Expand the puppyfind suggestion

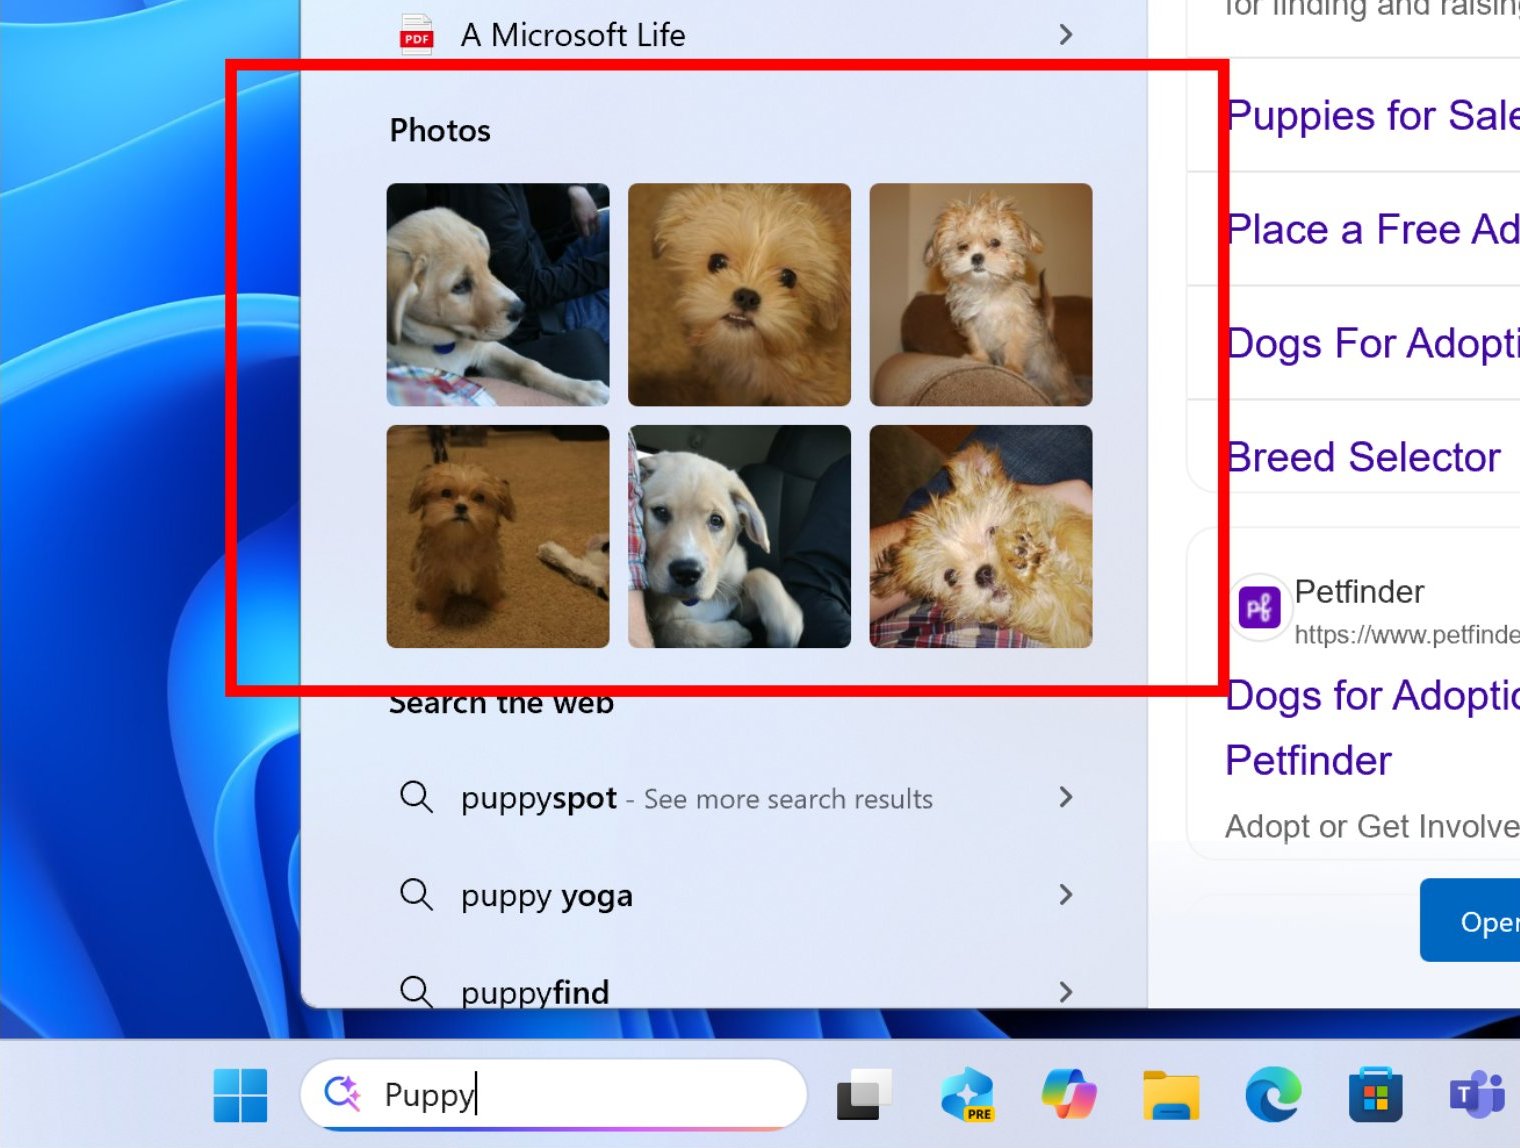[1066, 992]
